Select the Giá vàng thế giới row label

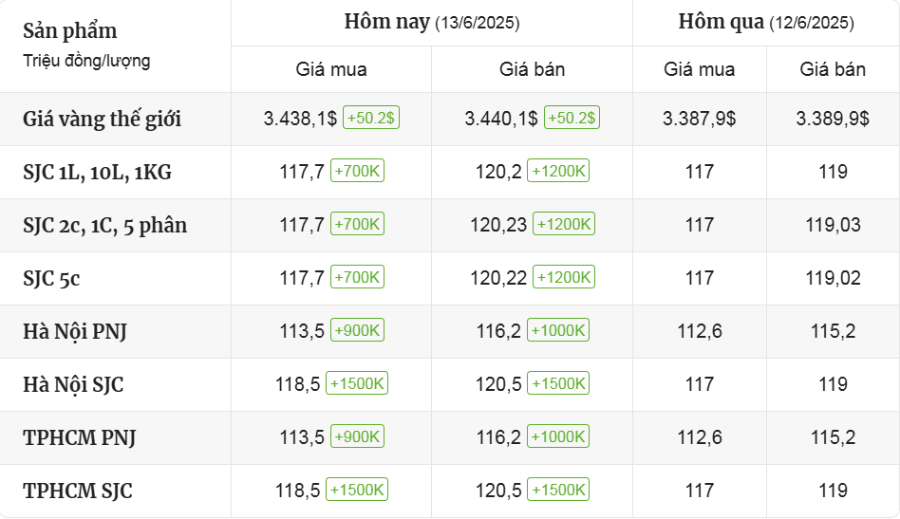point(102,119)
